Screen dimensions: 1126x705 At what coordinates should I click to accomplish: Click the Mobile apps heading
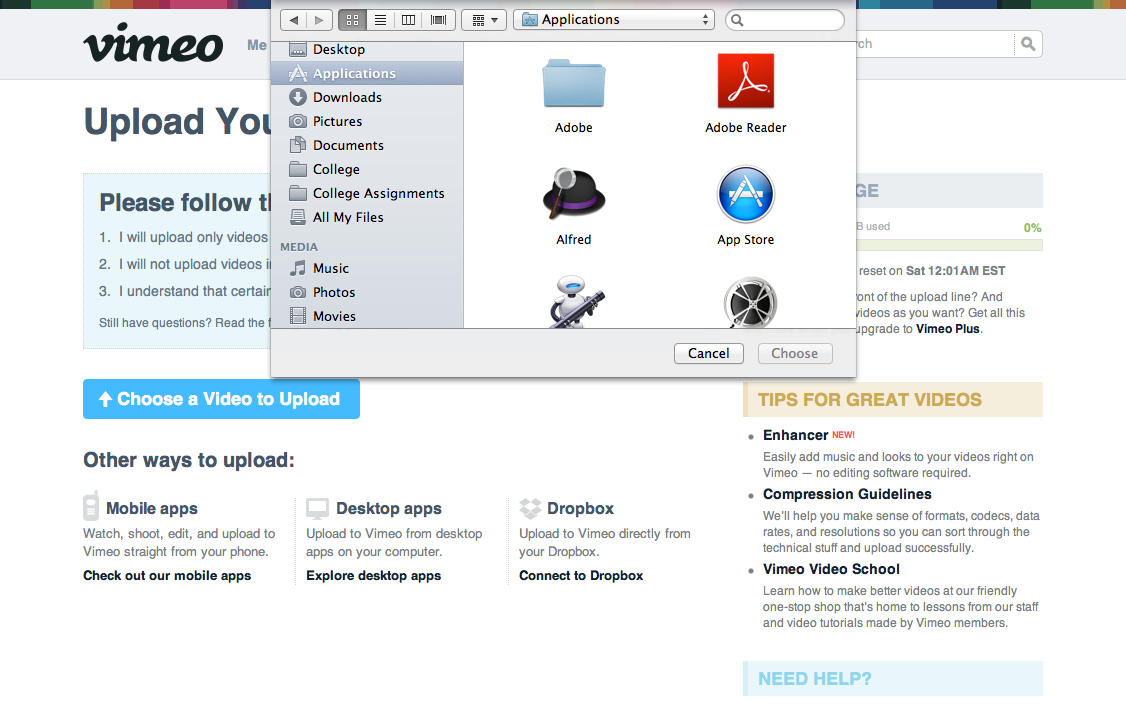point(152,508)
